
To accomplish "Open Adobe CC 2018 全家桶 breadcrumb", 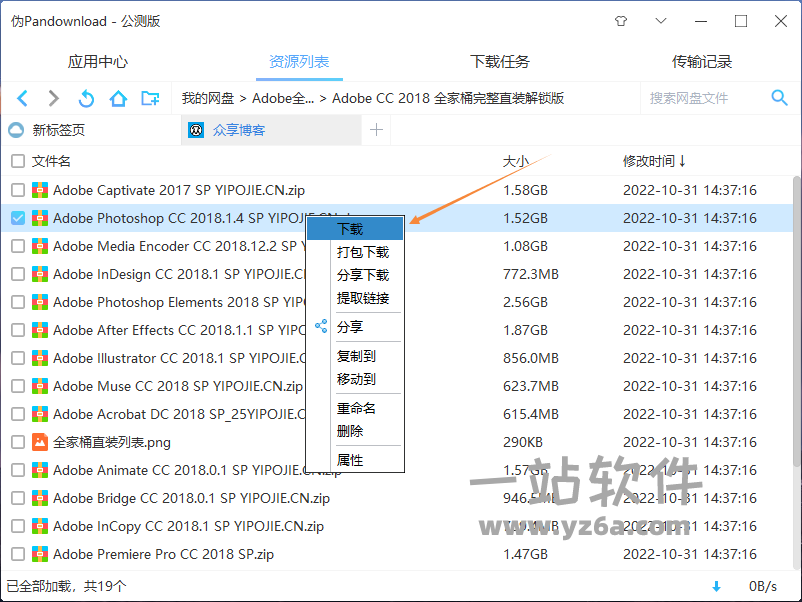I will click(448, 98).
